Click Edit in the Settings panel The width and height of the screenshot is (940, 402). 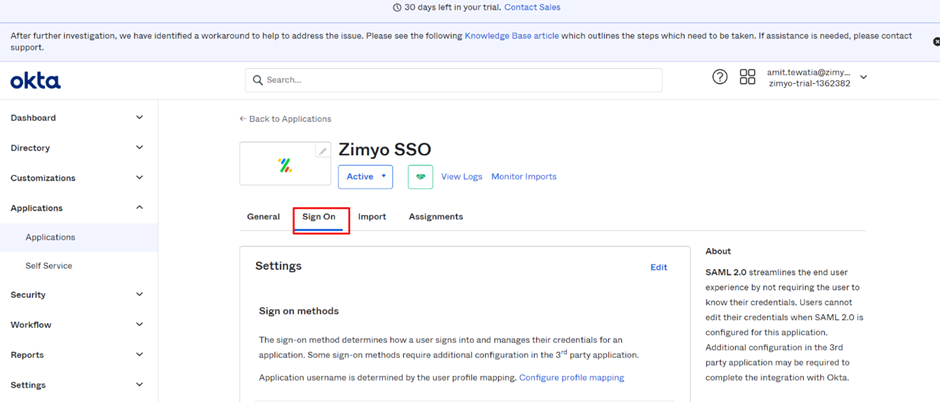659,268
